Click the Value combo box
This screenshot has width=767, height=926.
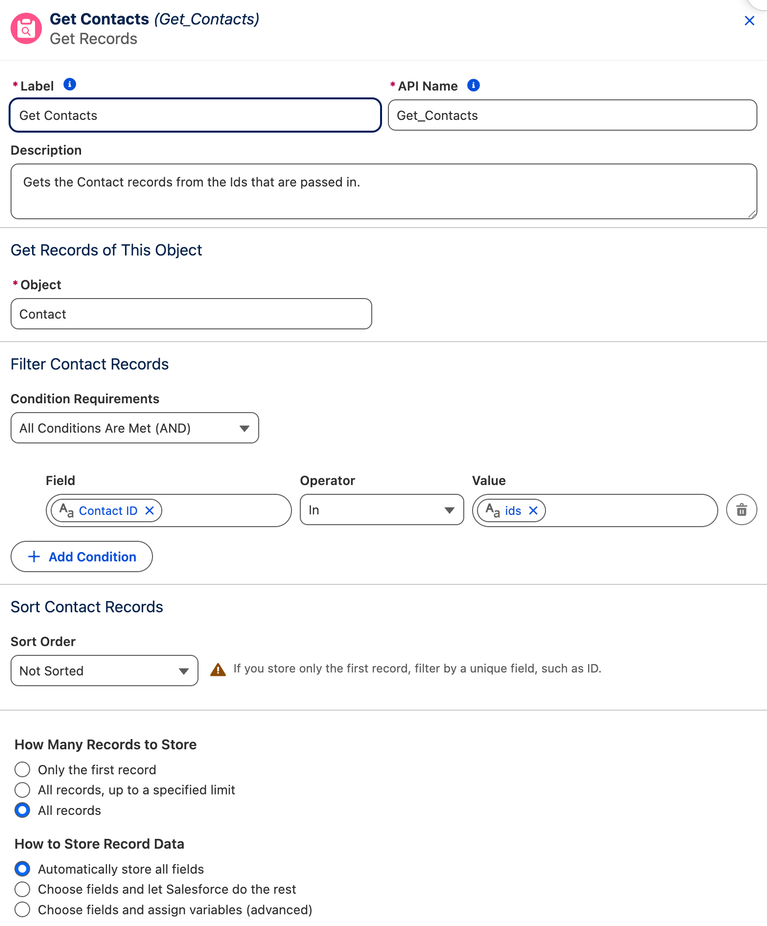[595, 510]
